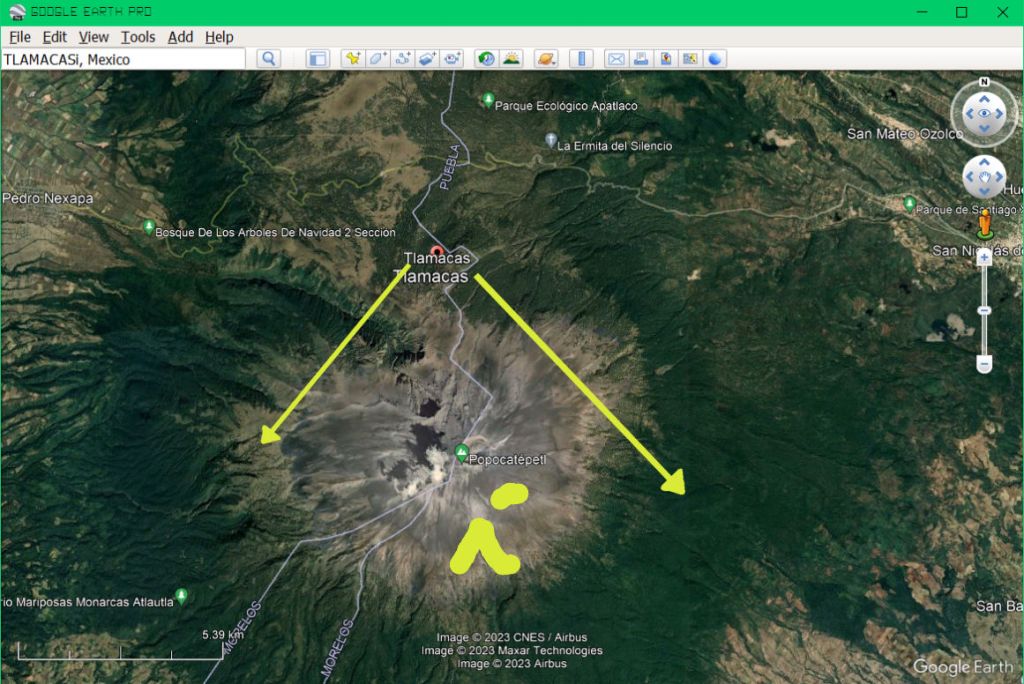The width and height of the screenshot is (1024, 684).
Task: View in Google Maps icon
Action: [x=691, y=59]
